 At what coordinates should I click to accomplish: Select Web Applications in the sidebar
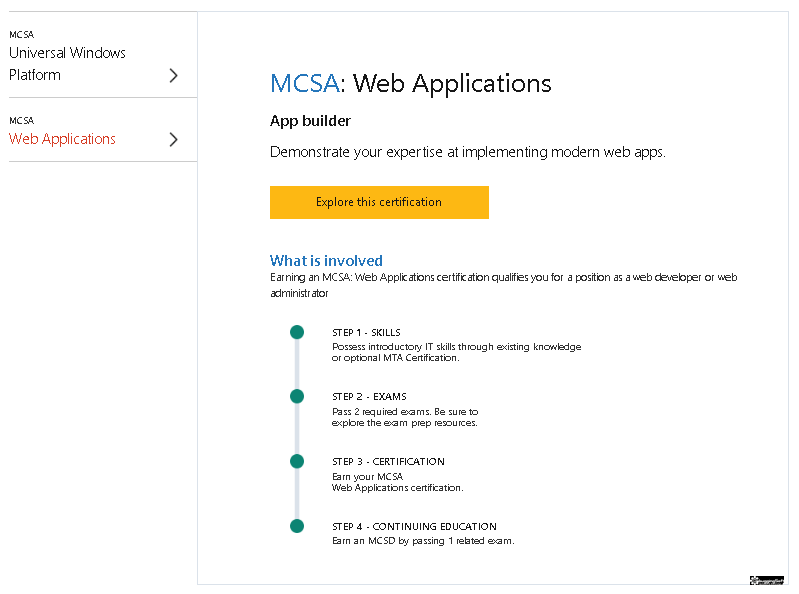pos(62,139)
